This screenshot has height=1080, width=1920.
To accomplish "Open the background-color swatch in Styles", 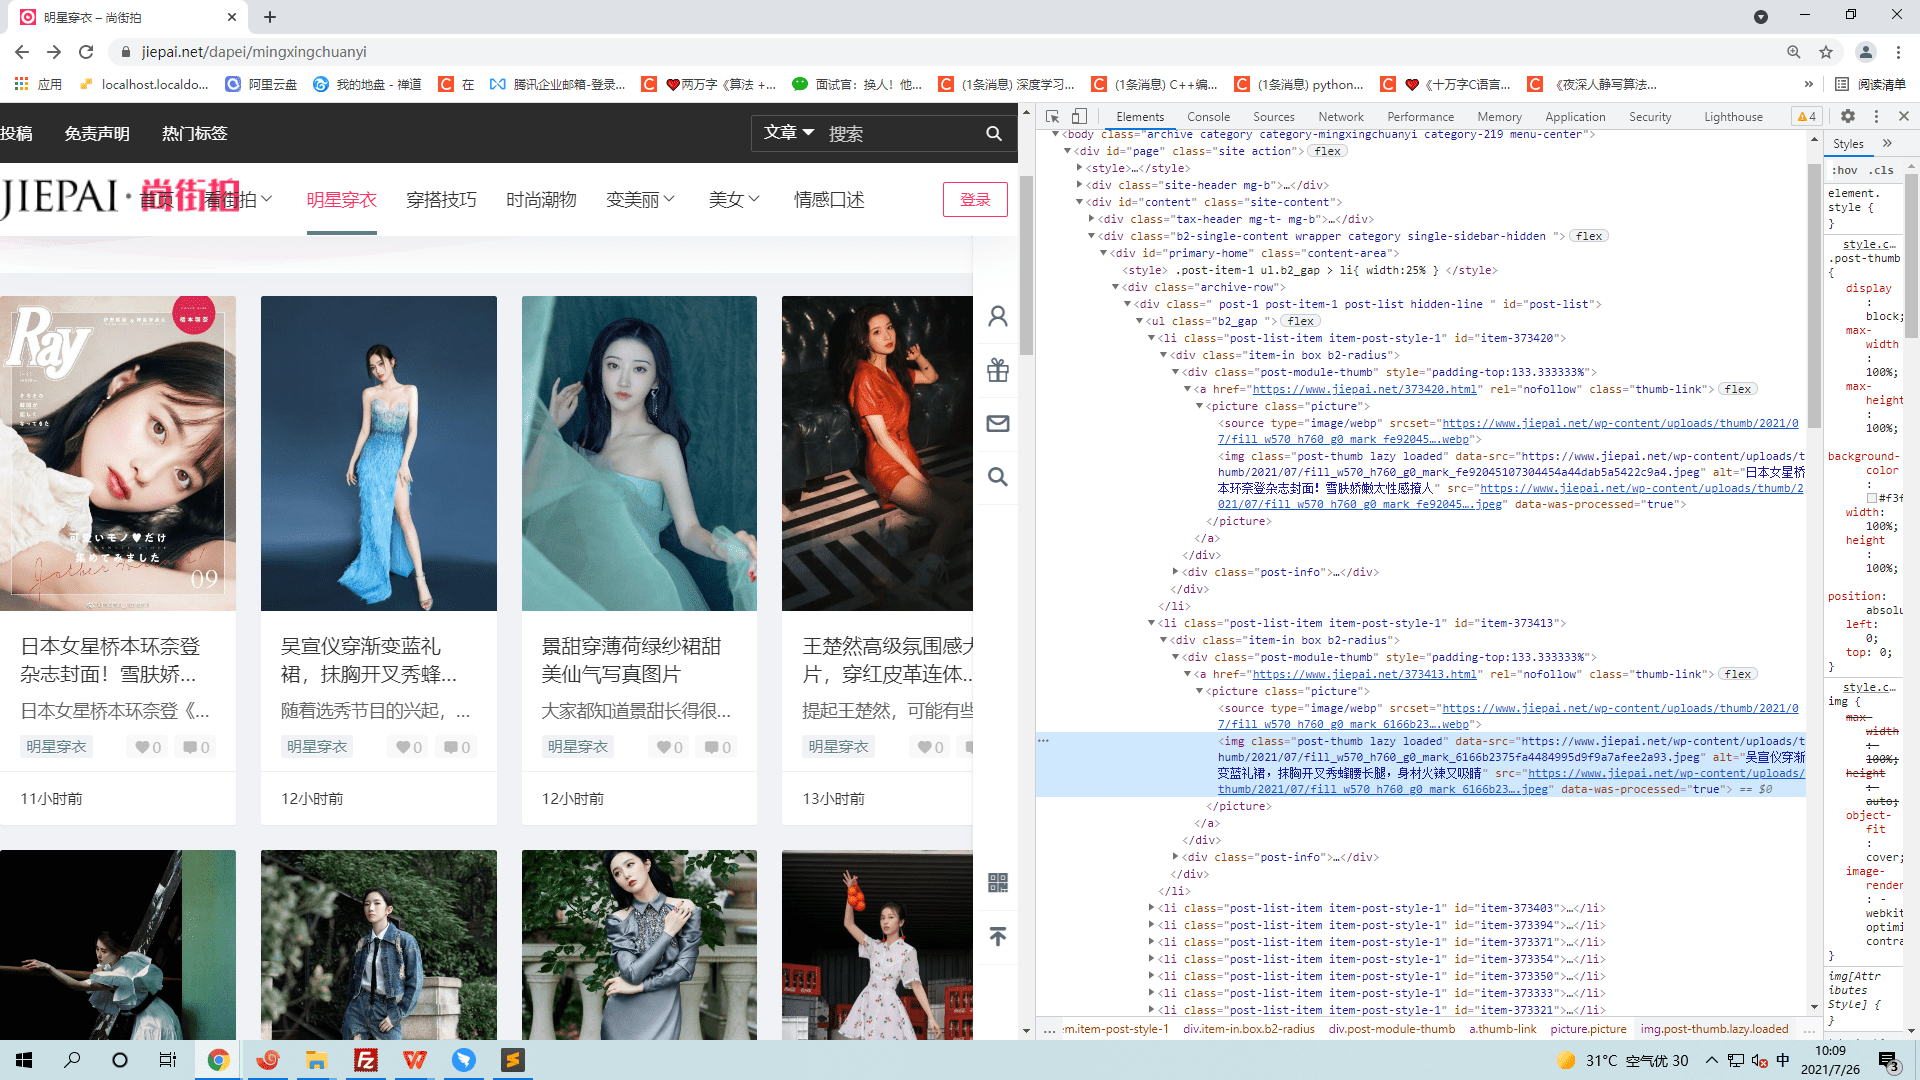I will (1871, 498).
